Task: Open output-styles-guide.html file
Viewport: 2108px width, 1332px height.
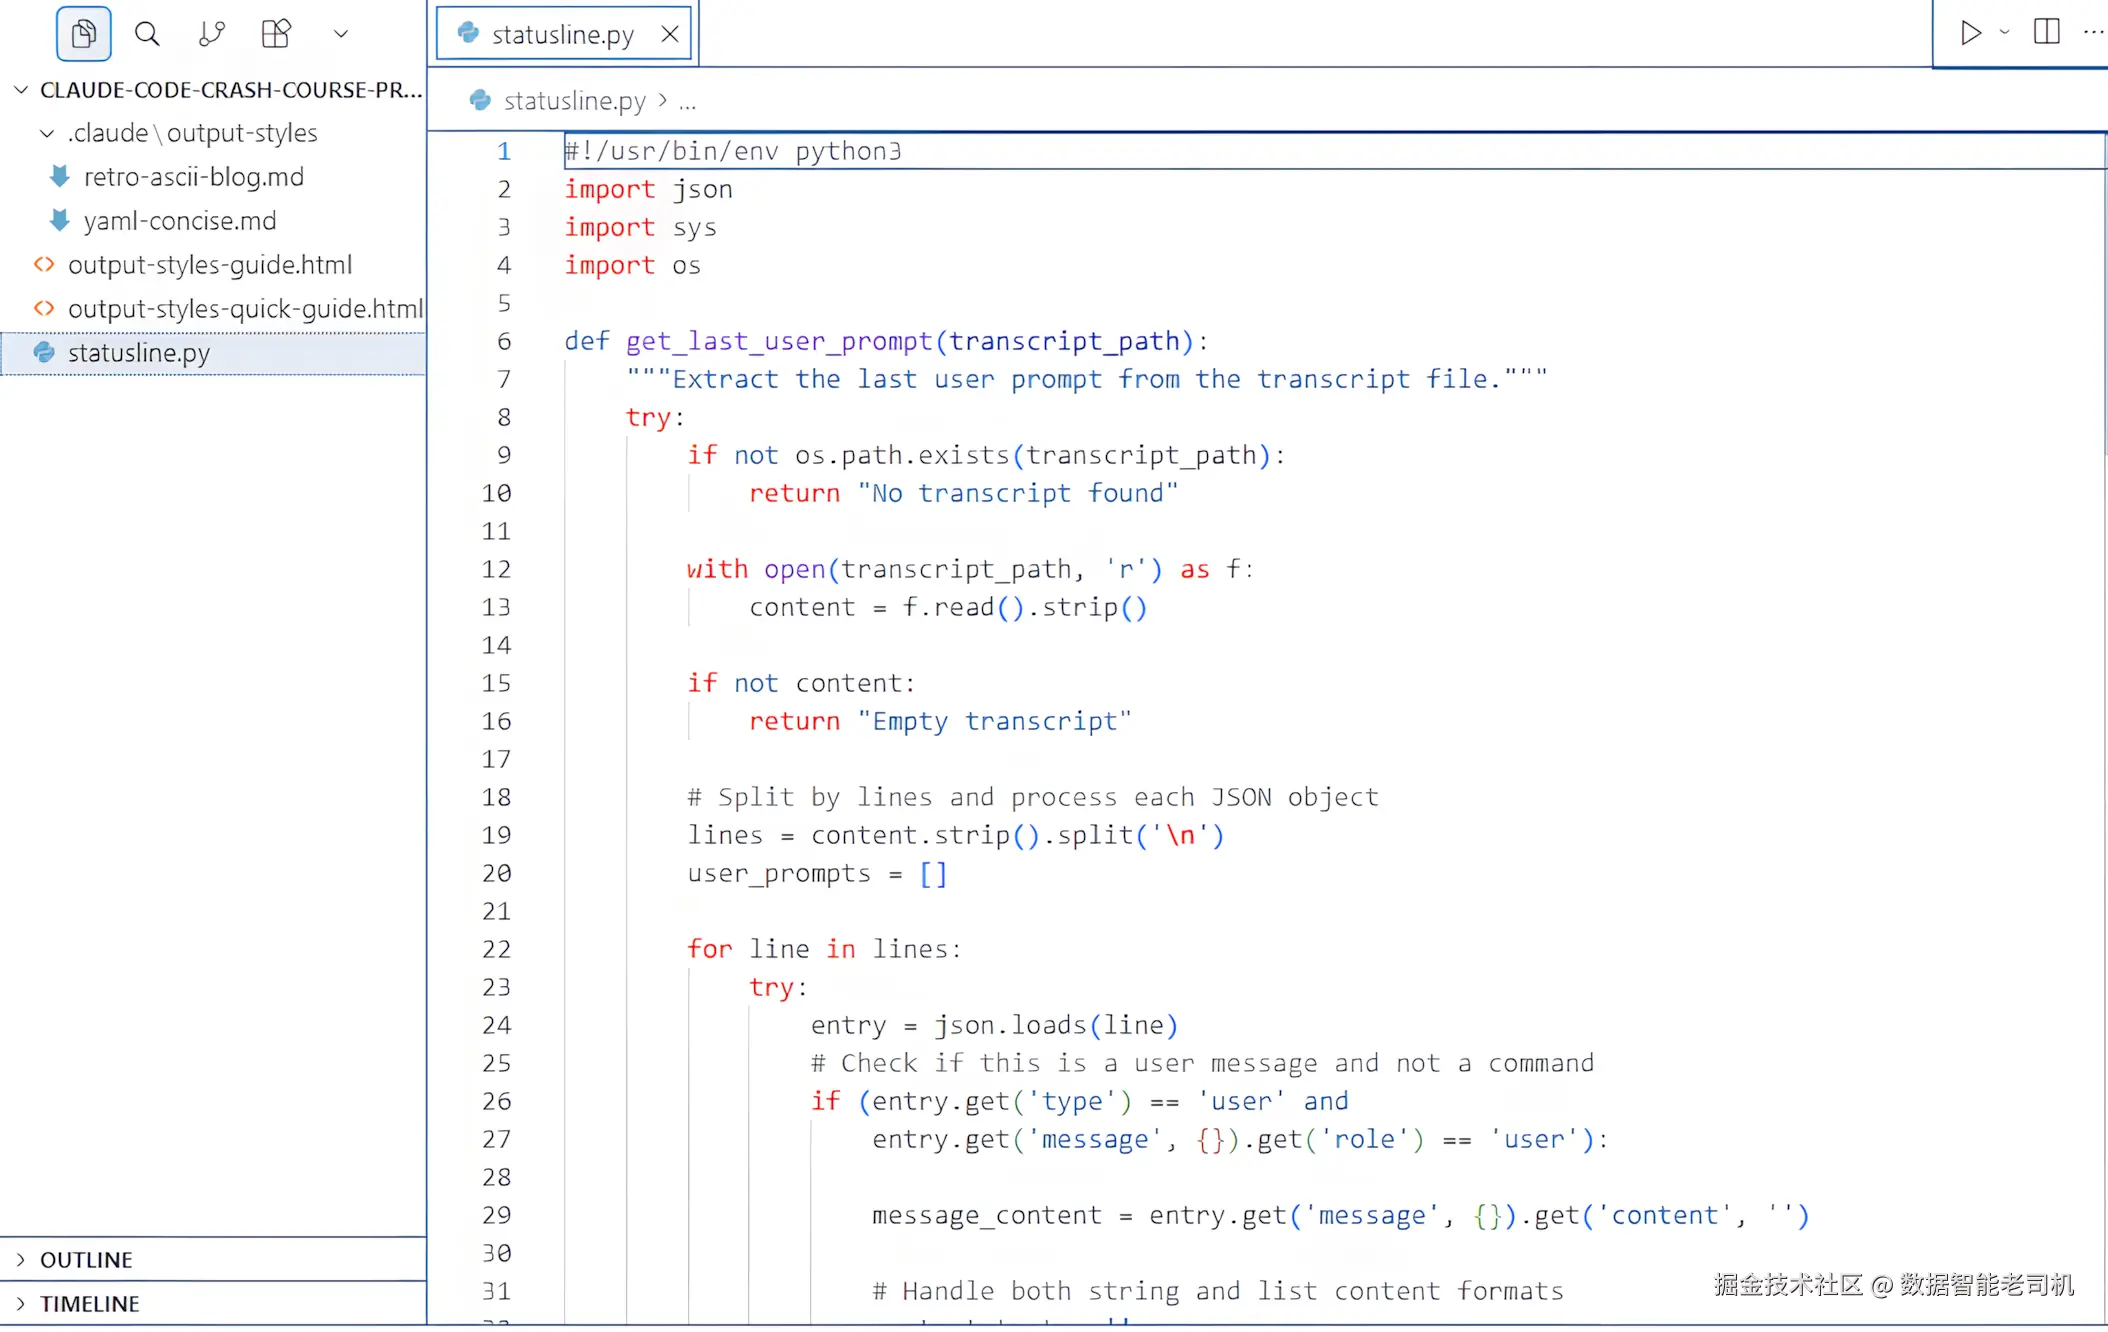Action: [209, 265]
